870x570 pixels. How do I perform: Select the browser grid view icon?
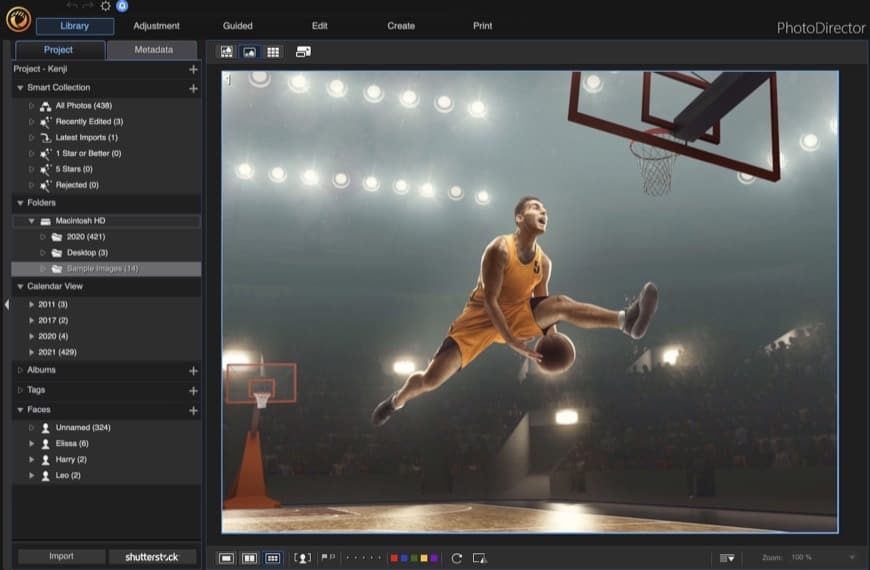[x=273, y=52]
